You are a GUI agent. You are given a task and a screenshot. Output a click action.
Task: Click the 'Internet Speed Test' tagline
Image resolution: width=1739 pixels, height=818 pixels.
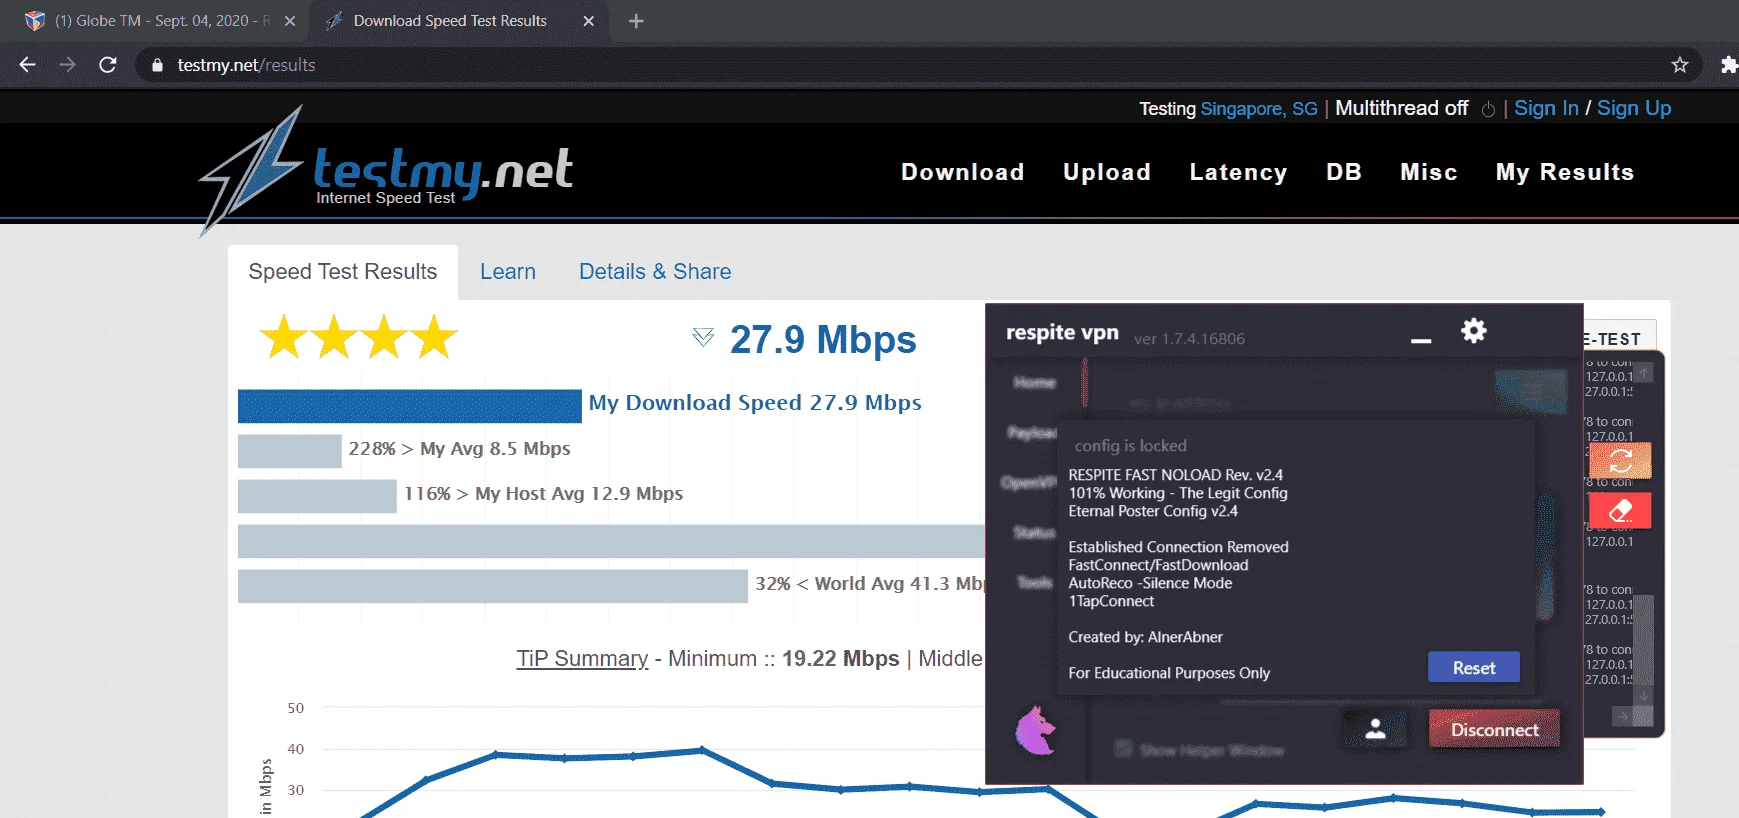point(385,198)
